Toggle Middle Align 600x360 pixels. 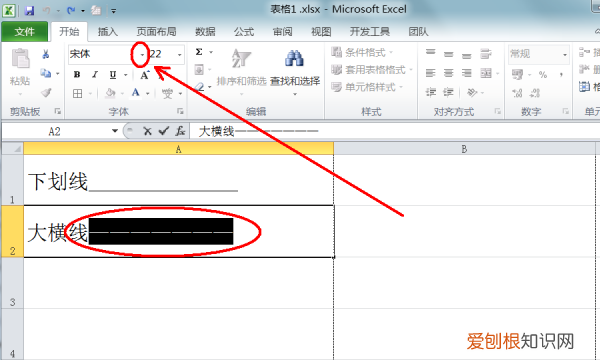coord(448,54)
